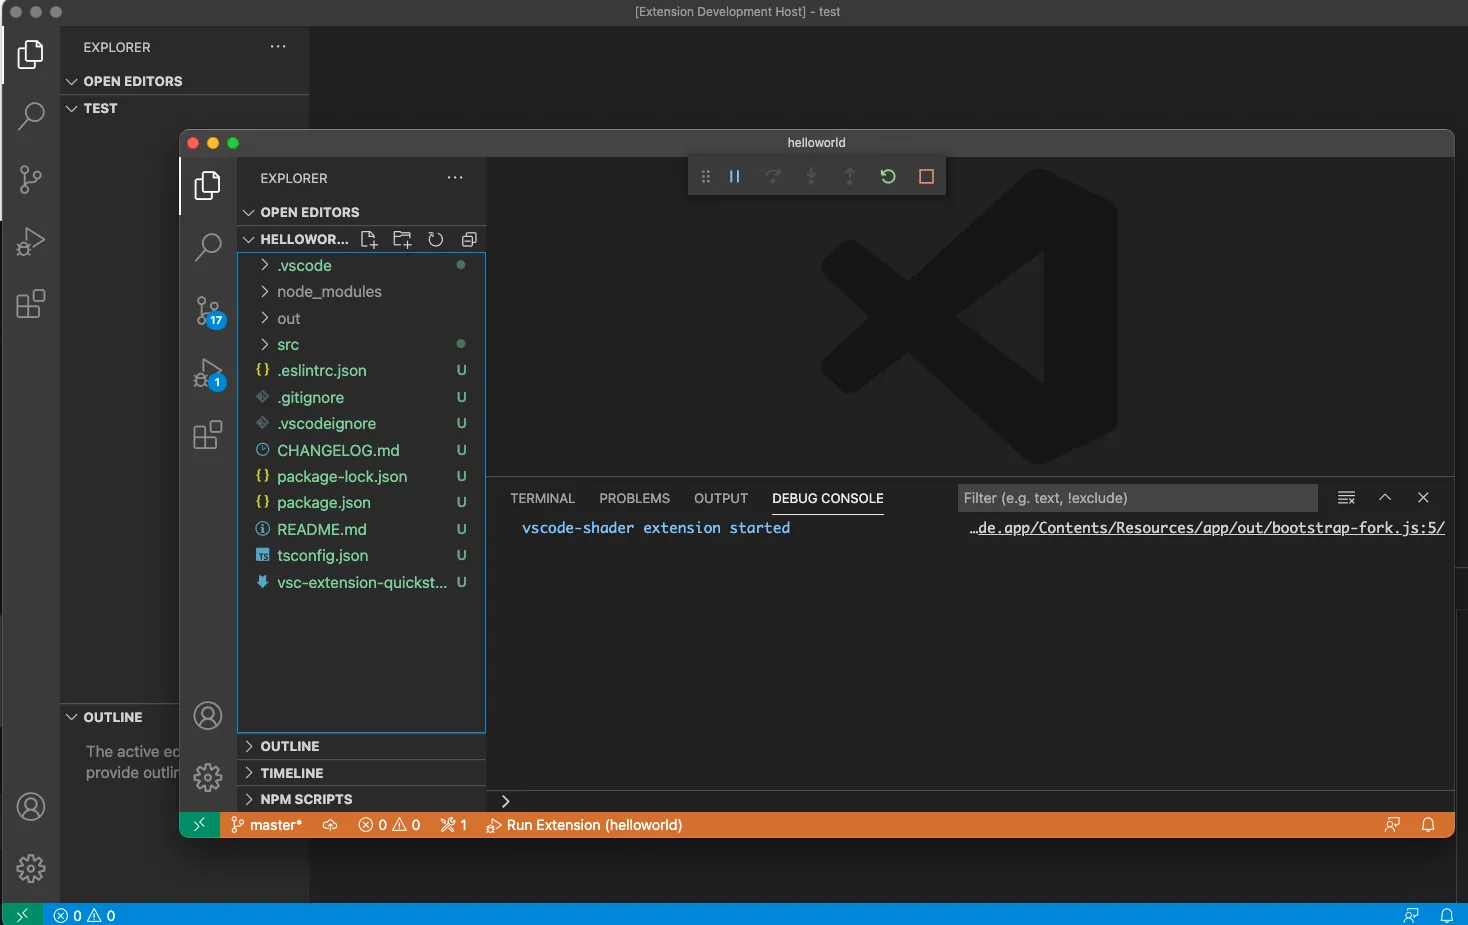The height and width of the screenshot is (925, 1468).
Task: Expand the NPM SCRIPTS section
Action: tap(306, 799)
